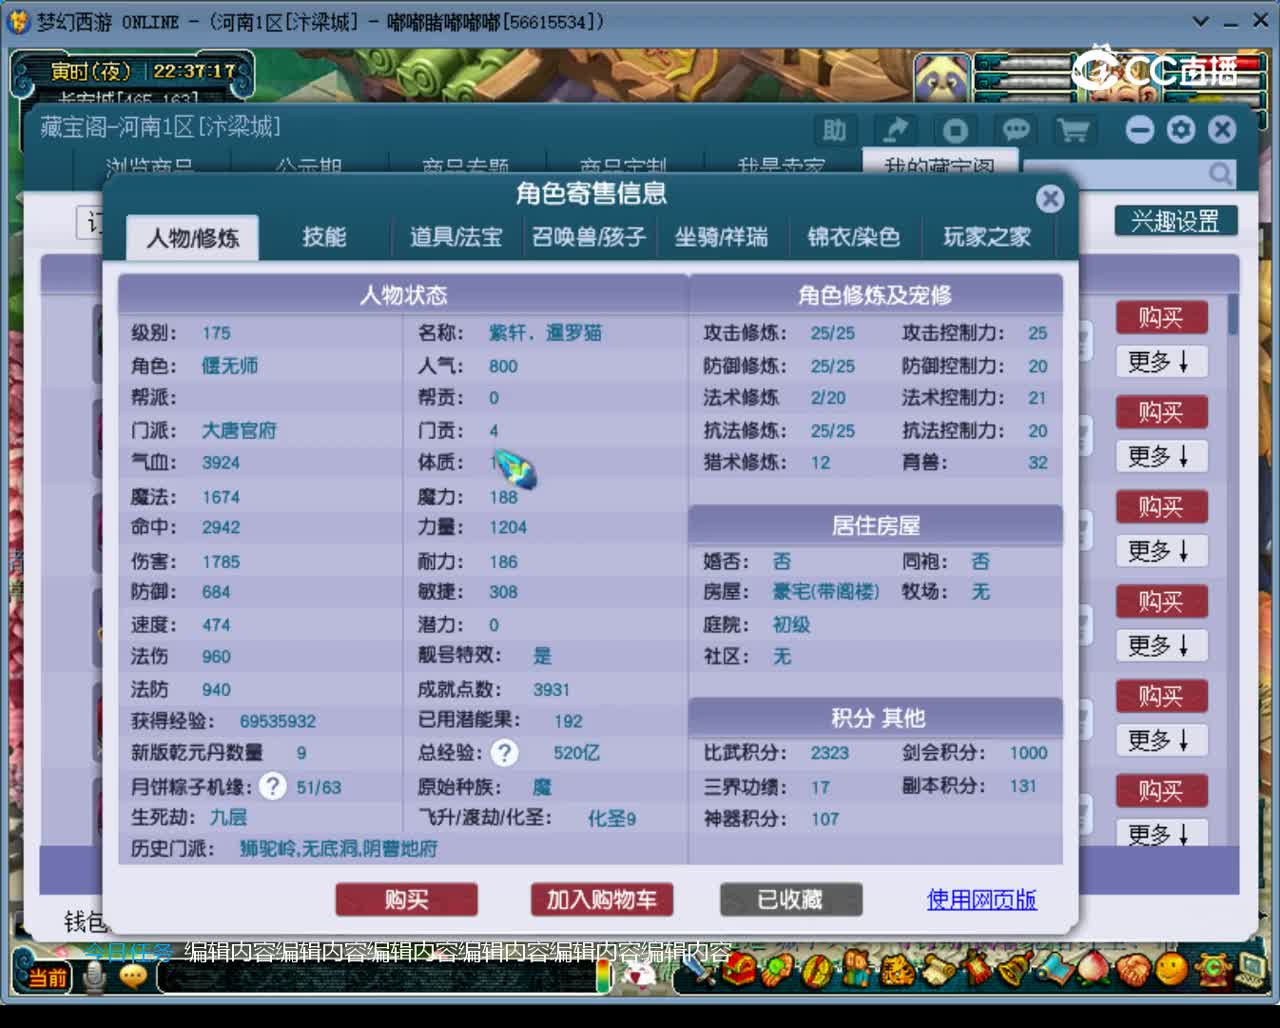This screenshot has height=1028, width=1280.
Task: Open the 使用网页版 link
Action: pyautogui.click(x=981, y=900)
